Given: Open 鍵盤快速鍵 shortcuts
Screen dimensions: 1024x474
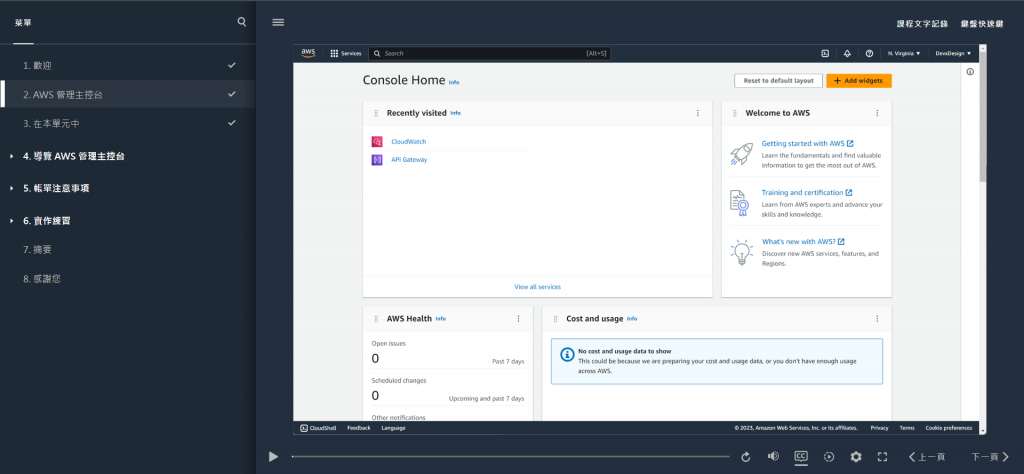Looking at the screenshot, I should [982, 24].
